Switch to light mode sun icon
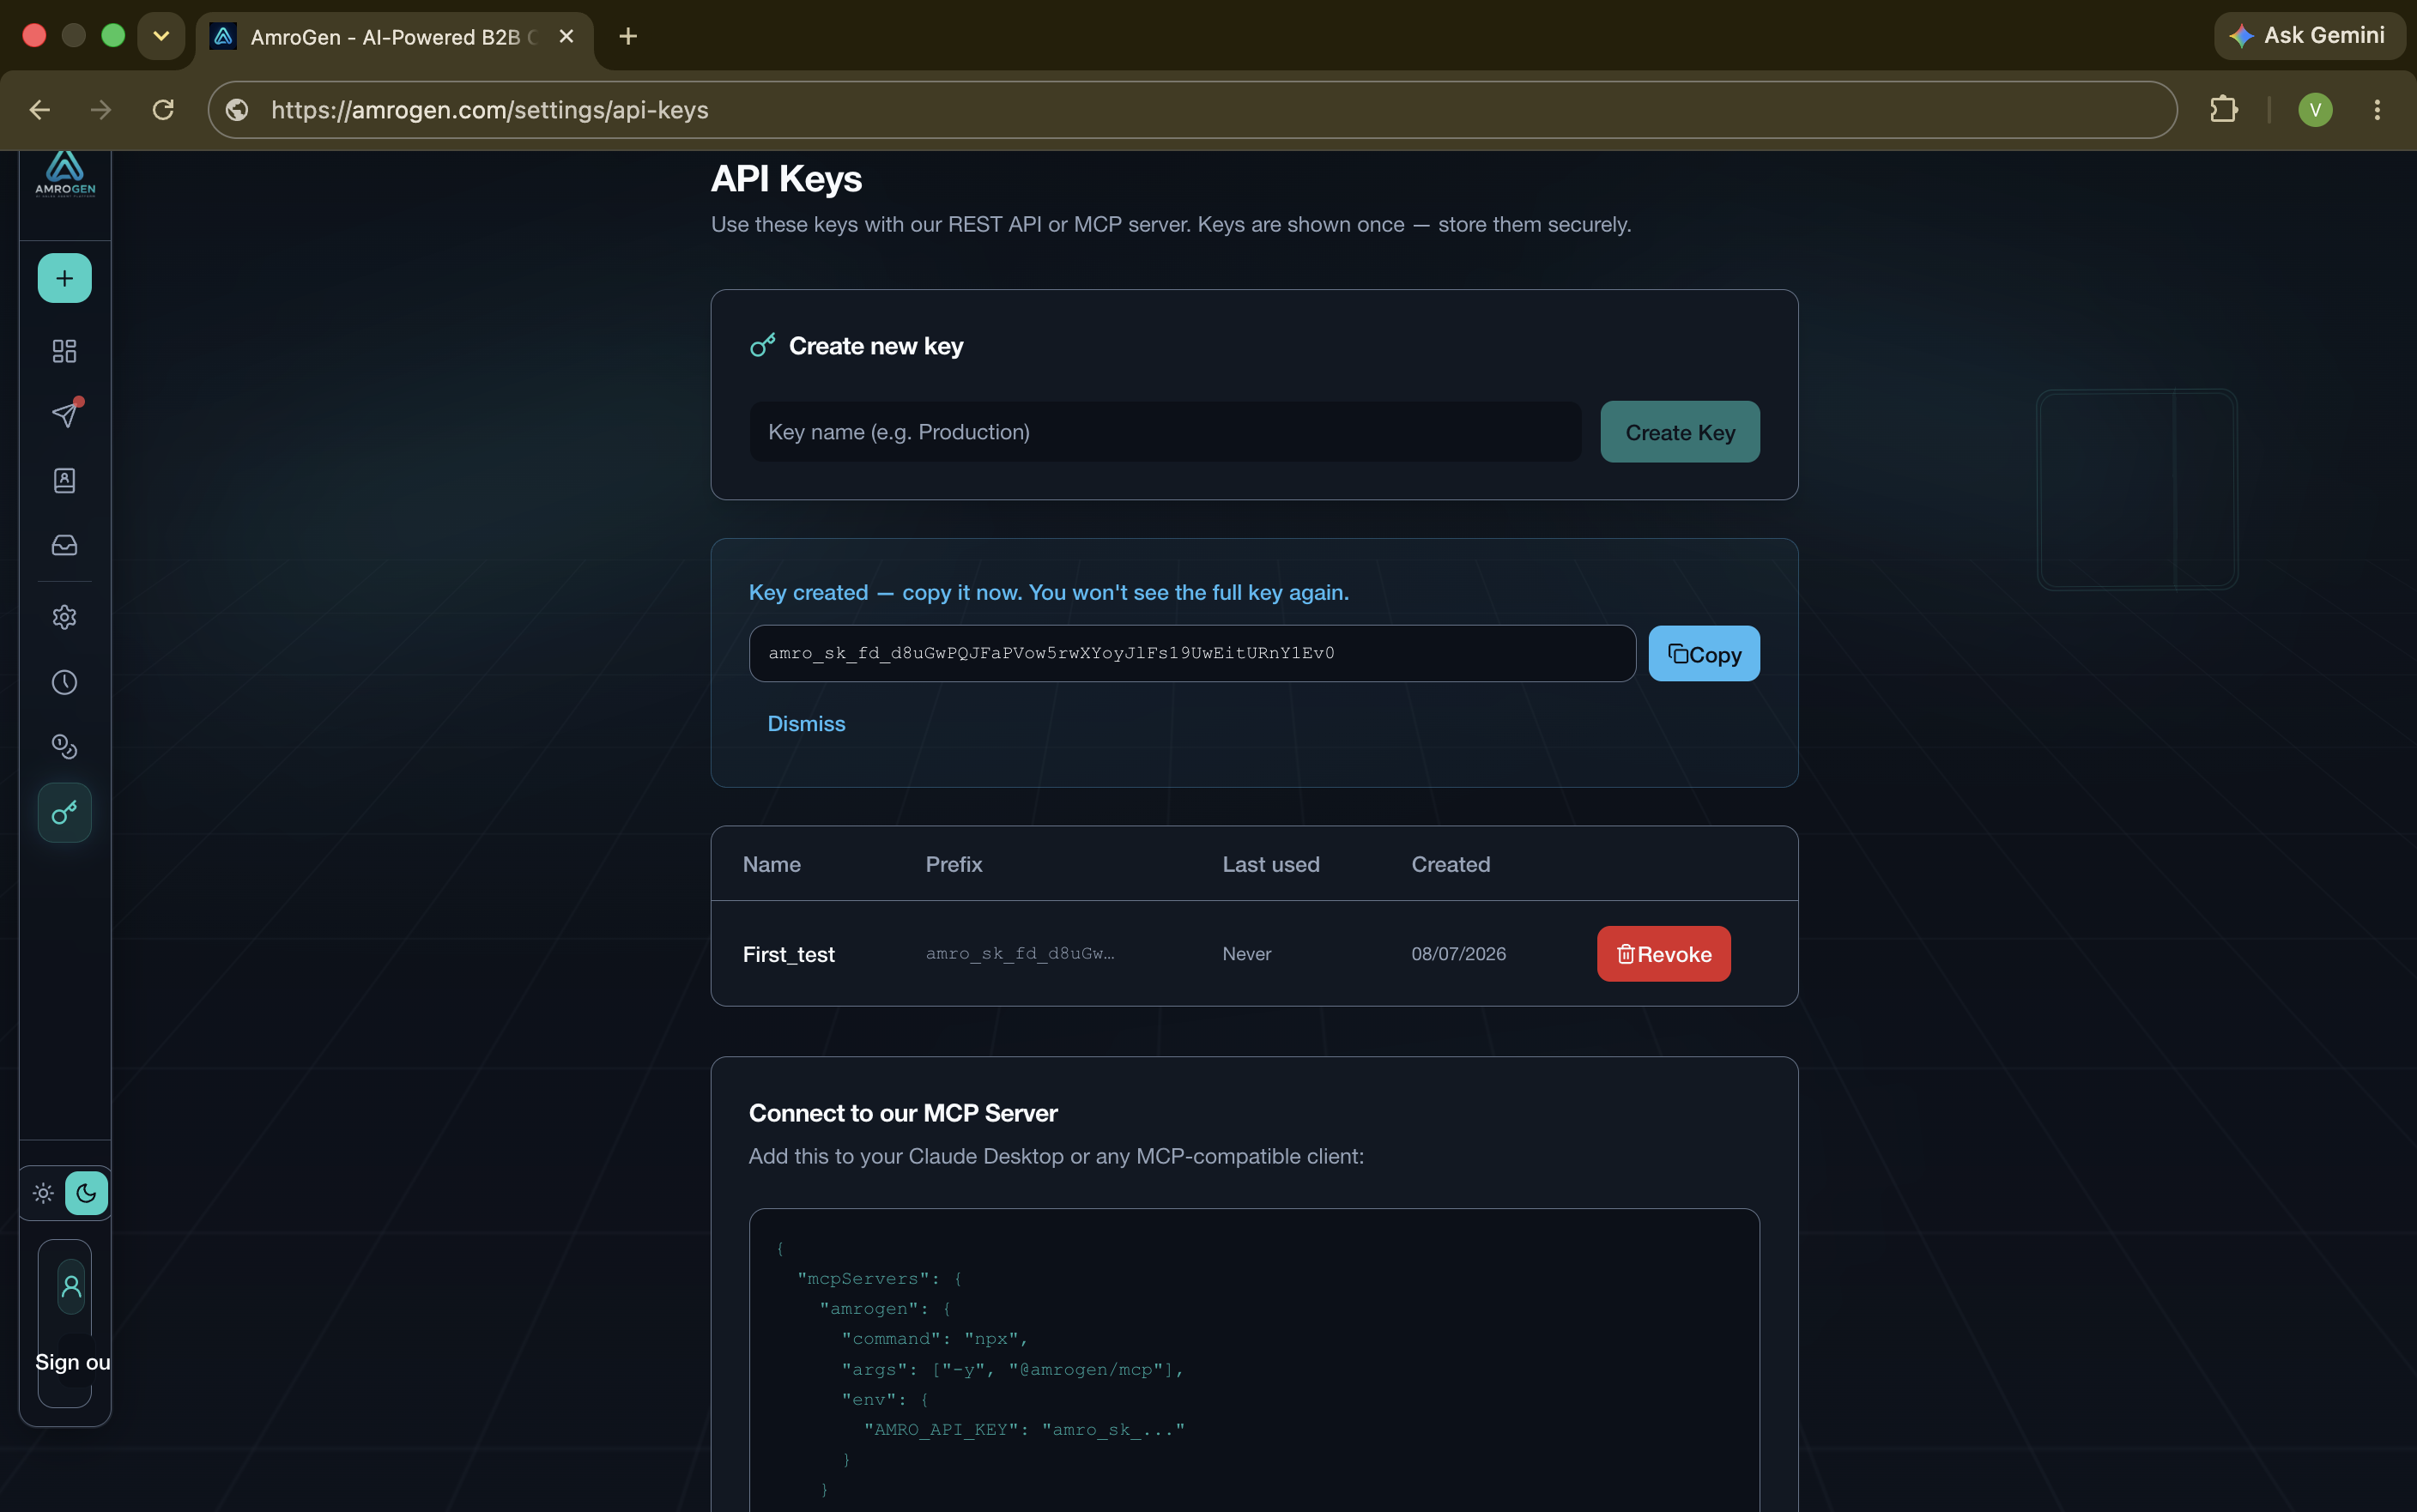This screenshot has width=2417, height=1512. pos(43,1193)
